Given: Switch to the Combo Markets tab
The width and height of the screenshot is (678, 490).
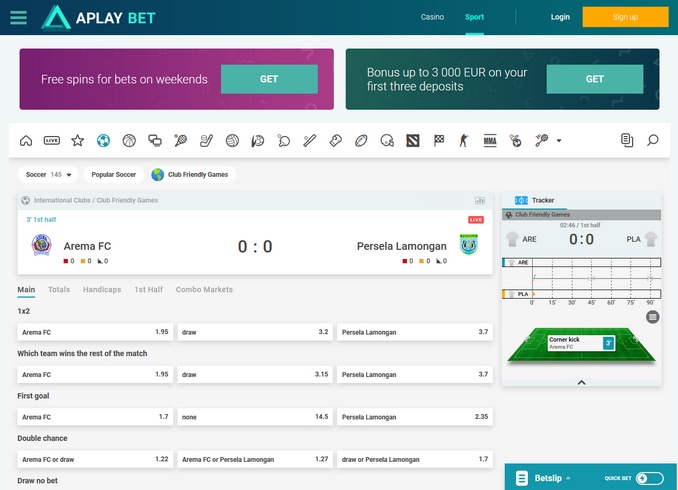Looking at the screenshot, I should [204, 289].
